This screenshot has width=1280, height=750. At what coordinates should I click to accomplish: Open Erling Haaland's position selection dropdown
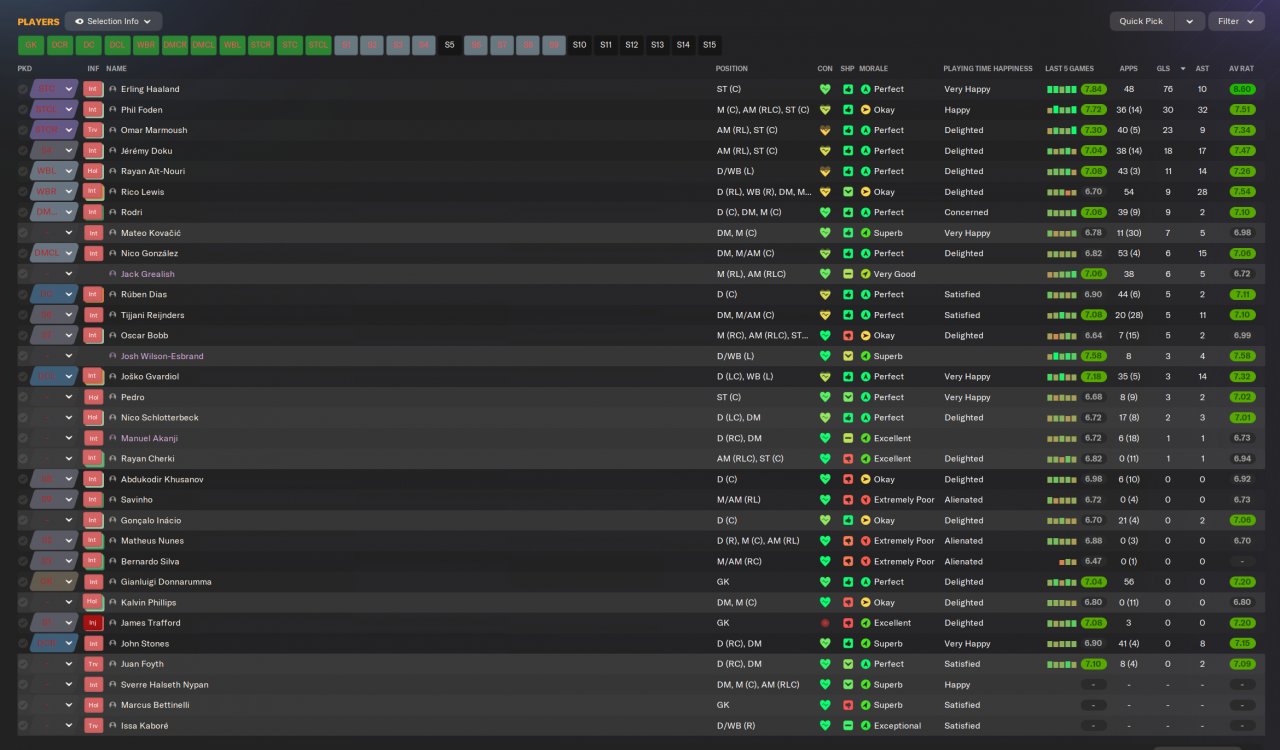pyautogui.click(x=54, y=89)
